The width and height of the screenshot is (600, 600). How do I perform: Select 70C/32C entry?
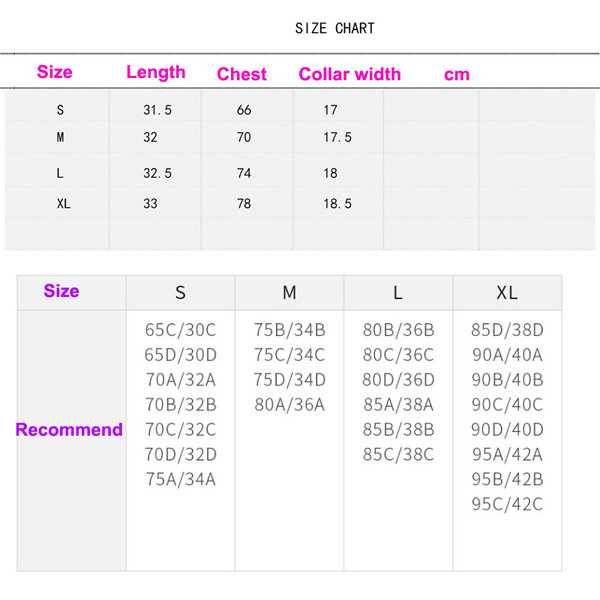tap(181, 429)
